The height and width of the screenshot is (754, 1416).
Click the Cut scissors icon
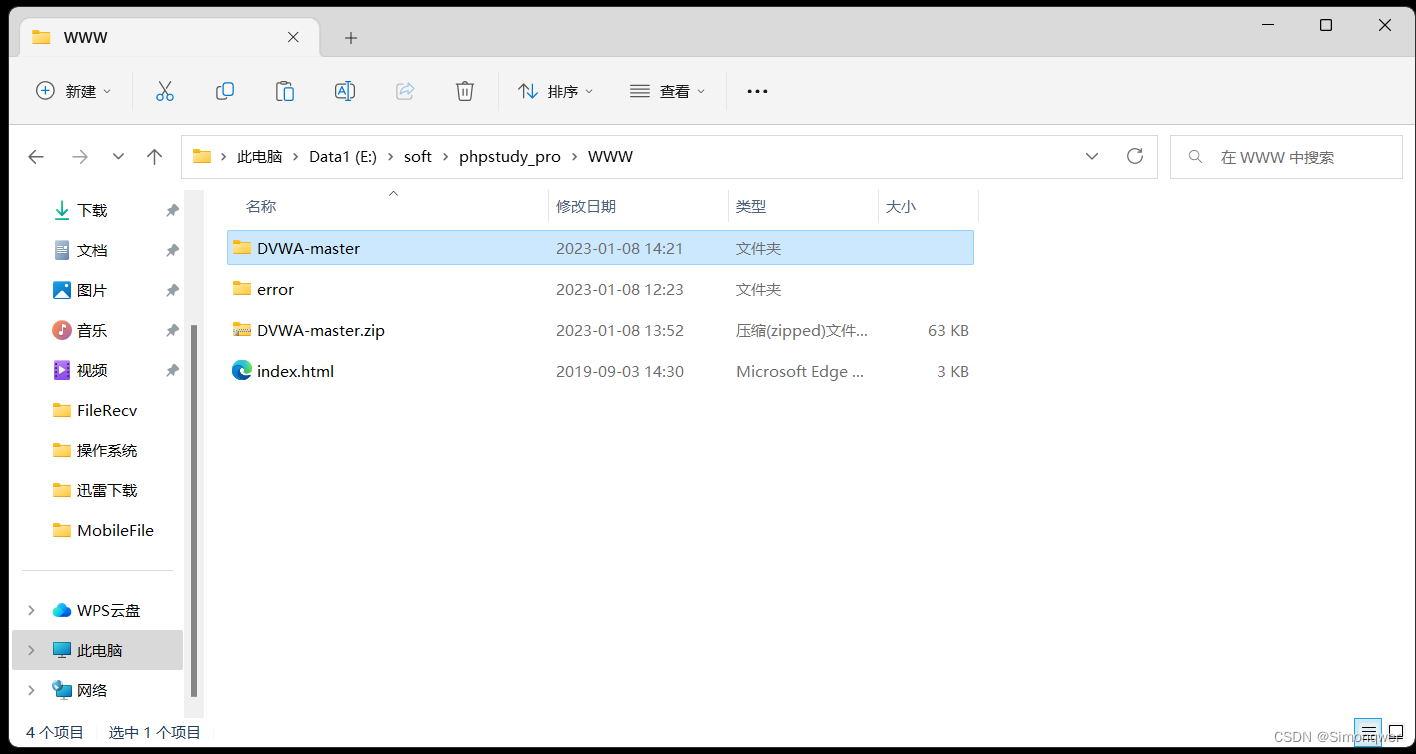coord(165,91)
